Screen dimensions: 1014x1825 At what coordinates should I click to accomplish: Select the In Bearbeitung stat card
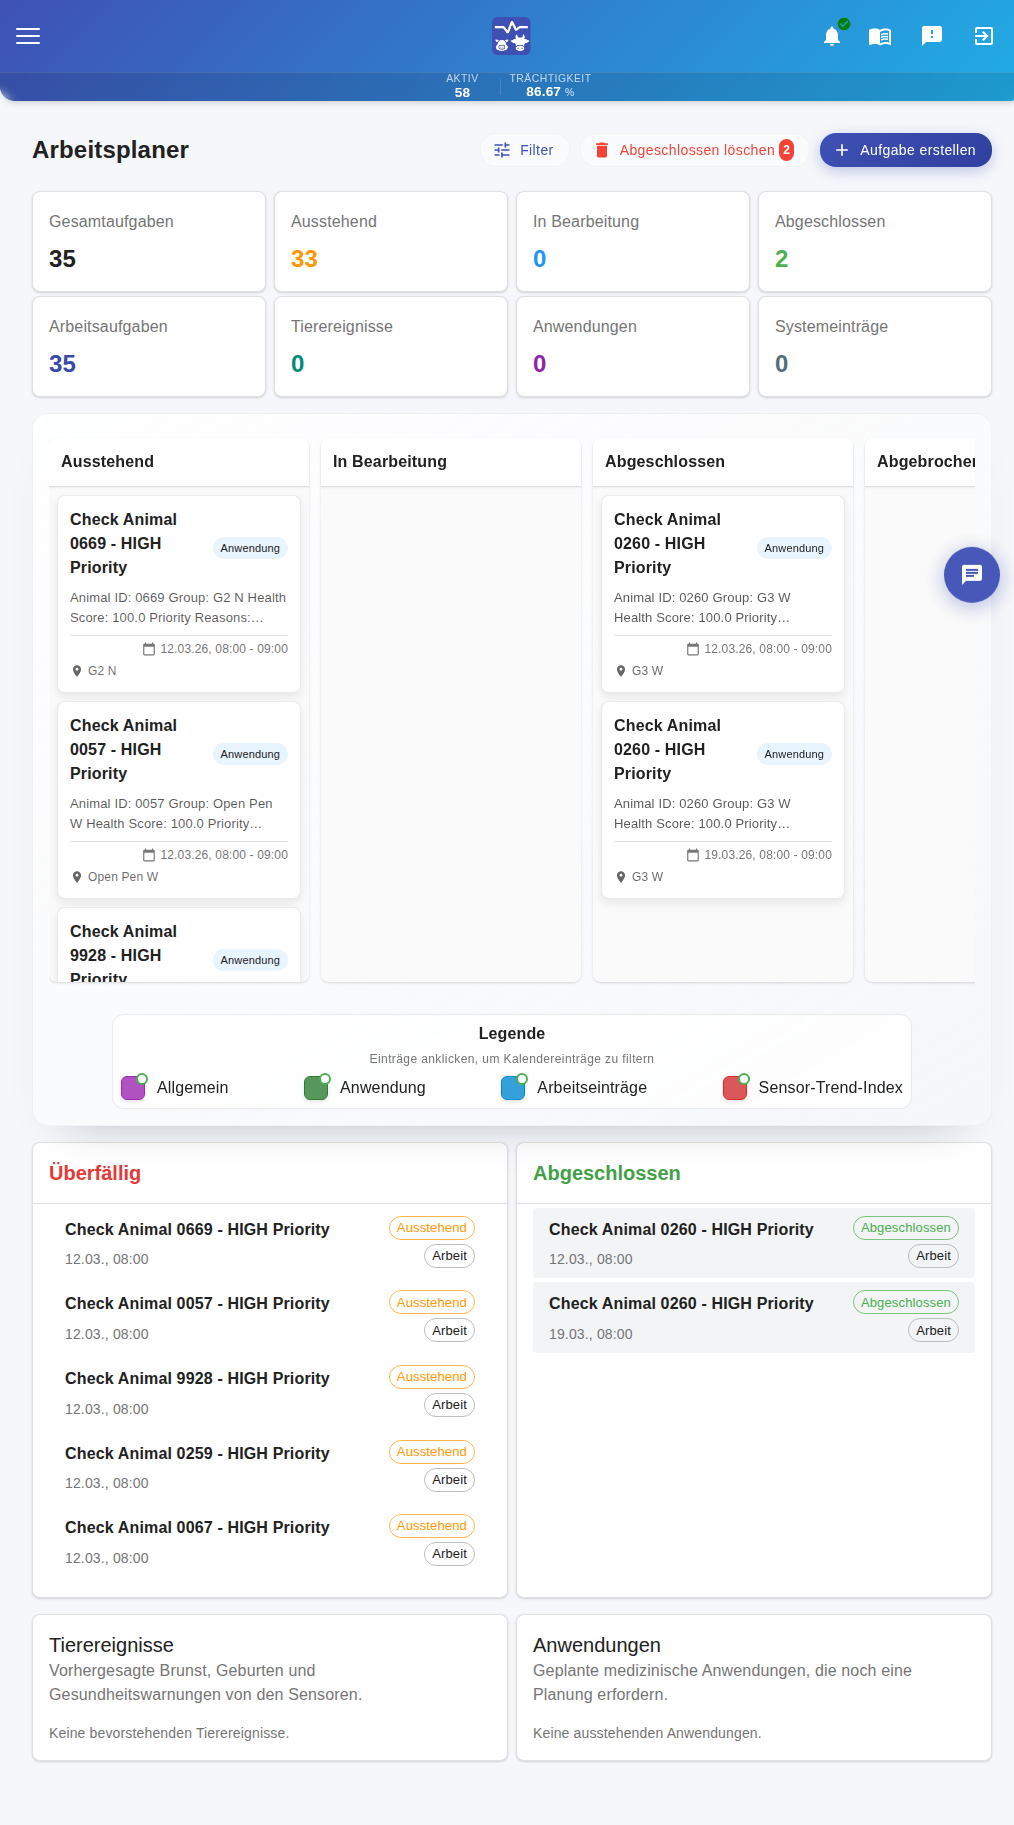[x=633, y=242]
